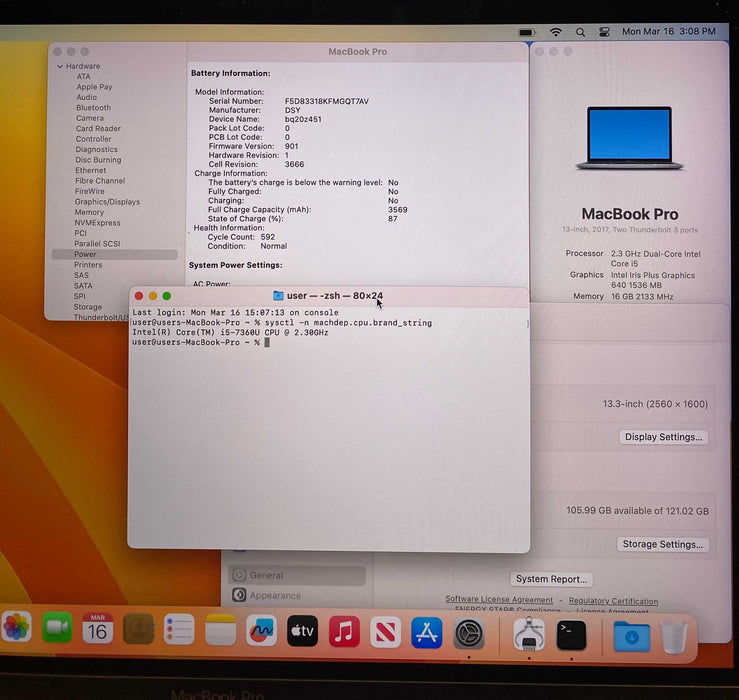Click System Report button

point(551,579)
